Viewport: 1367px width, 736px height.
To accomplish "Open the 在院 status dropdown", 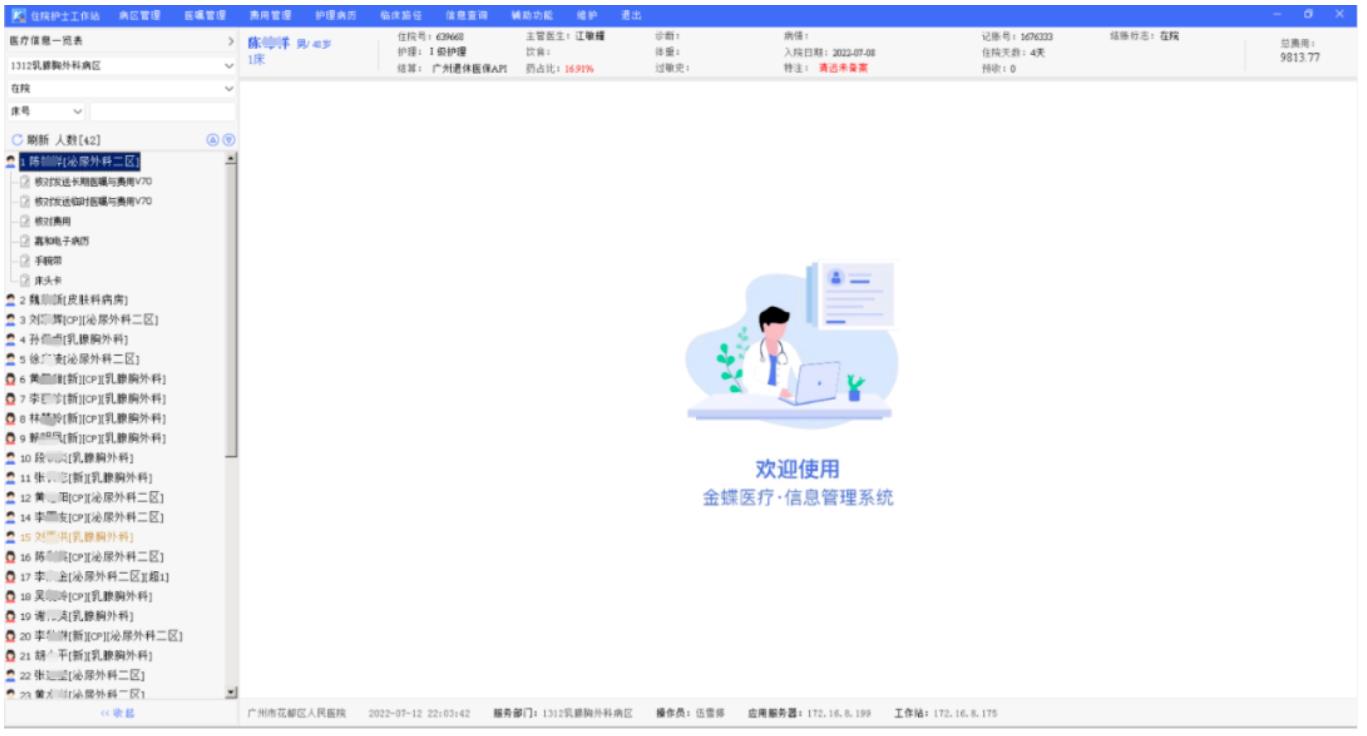I will [x=120, y=89].
